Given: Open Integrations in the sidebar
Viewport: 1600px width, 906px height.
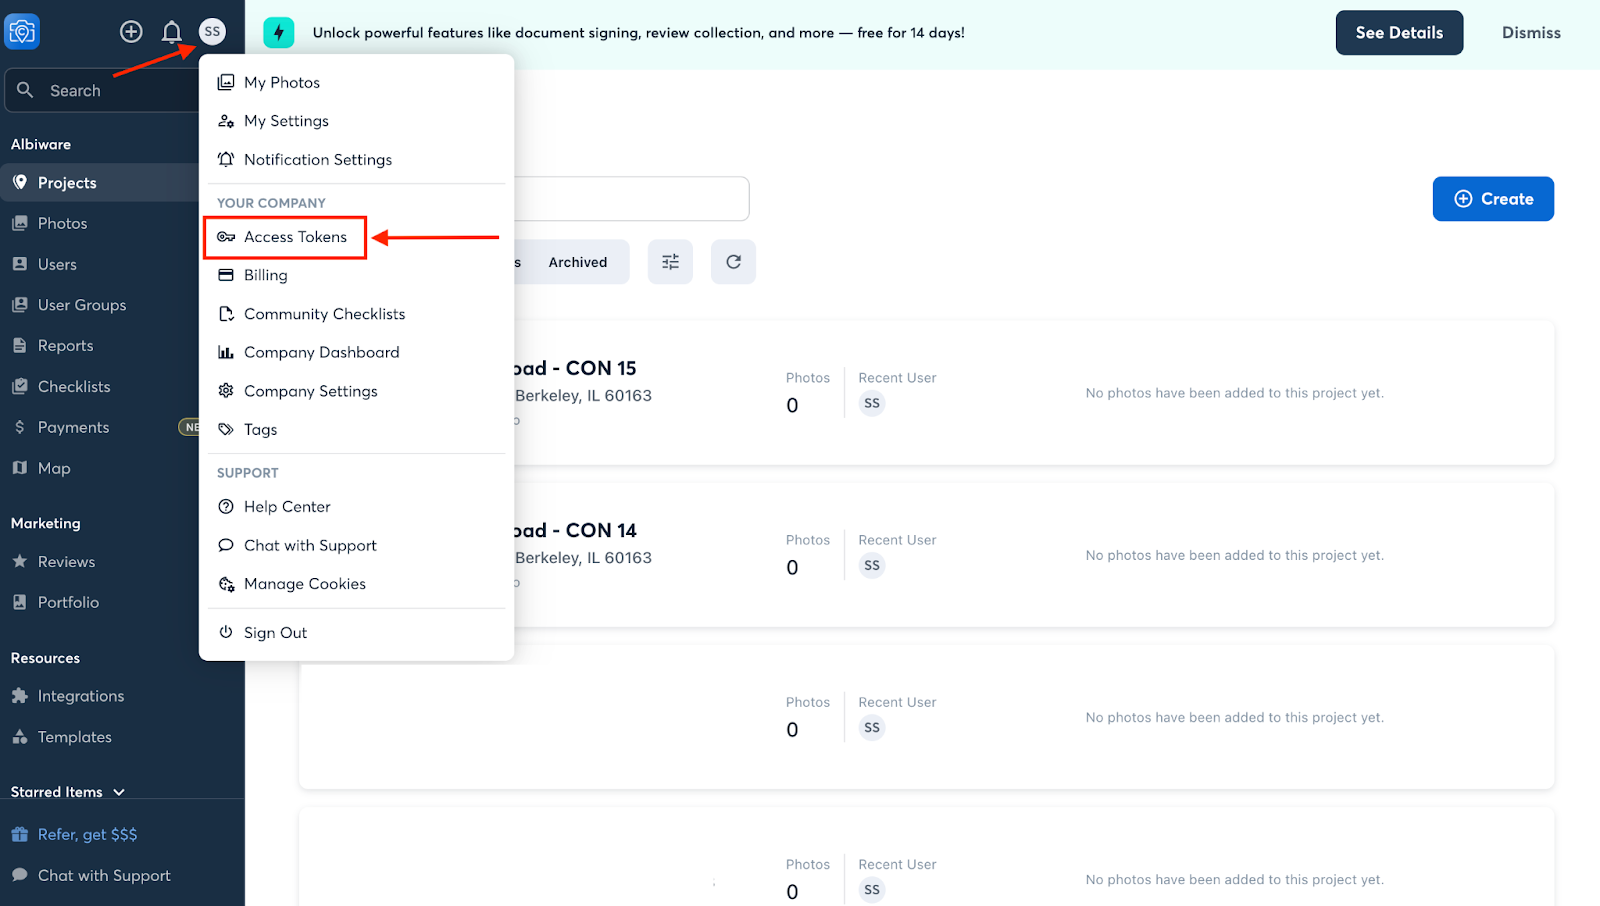Looking at the screenshot, I should 81,696.
